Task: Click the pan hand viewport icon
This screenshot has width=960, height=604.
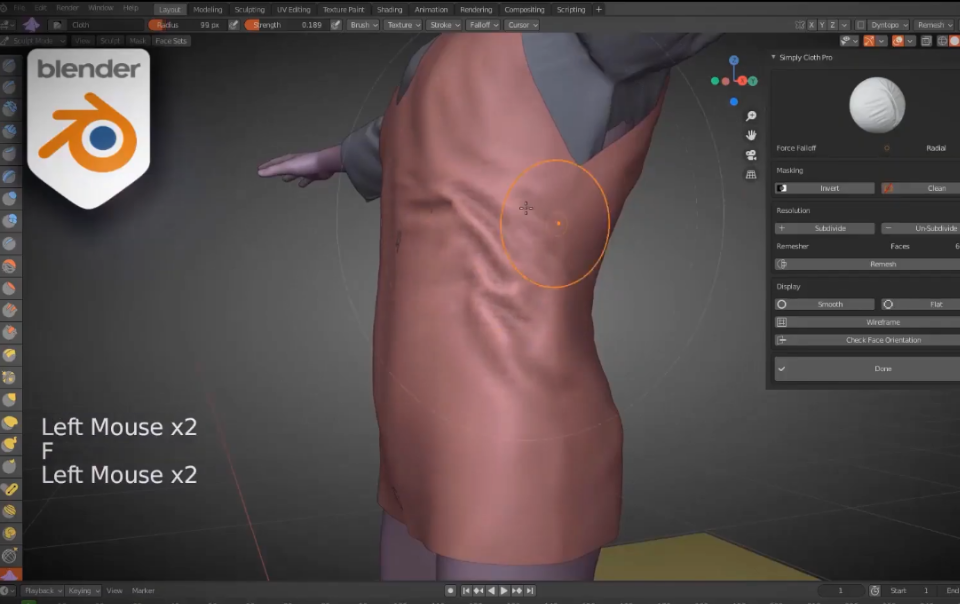Action: (751, 135)
